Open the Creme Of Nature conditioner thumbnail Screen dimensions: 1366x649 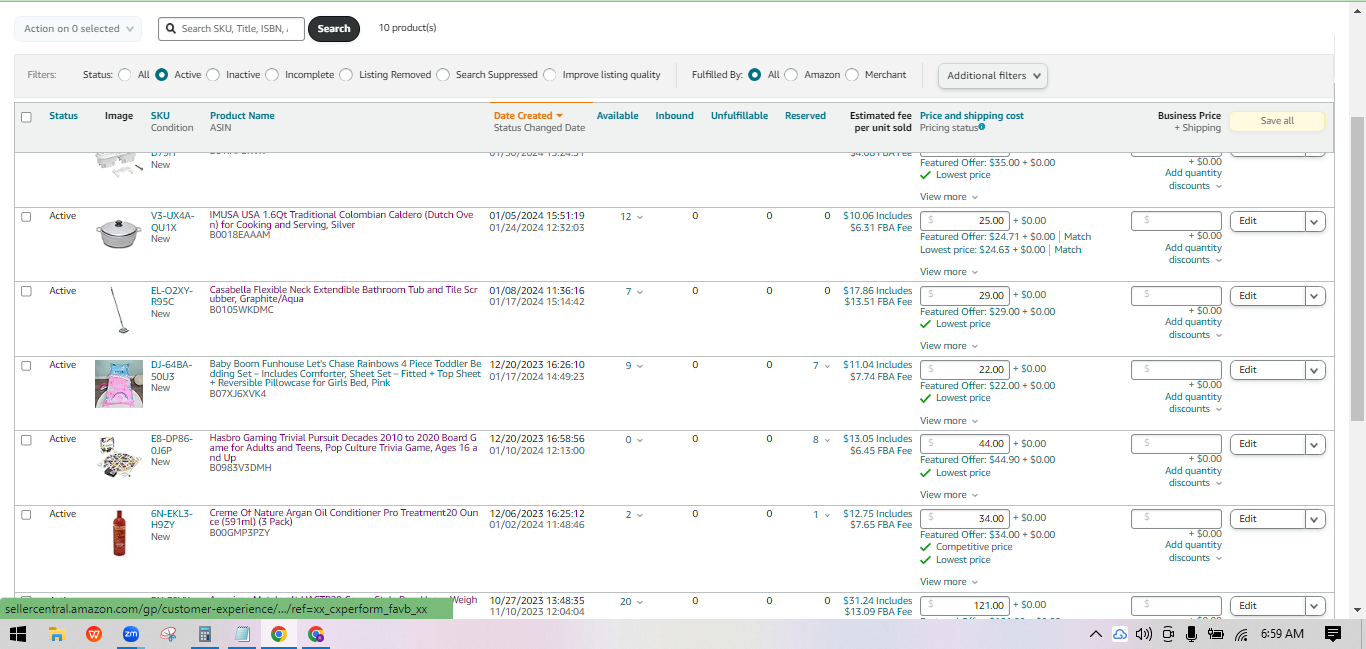click(119, 533)
